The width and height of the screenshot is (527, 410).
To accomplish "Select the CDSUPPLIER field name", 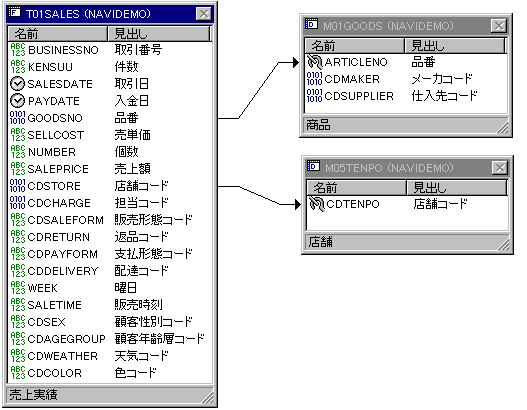I will coord(359,96).
